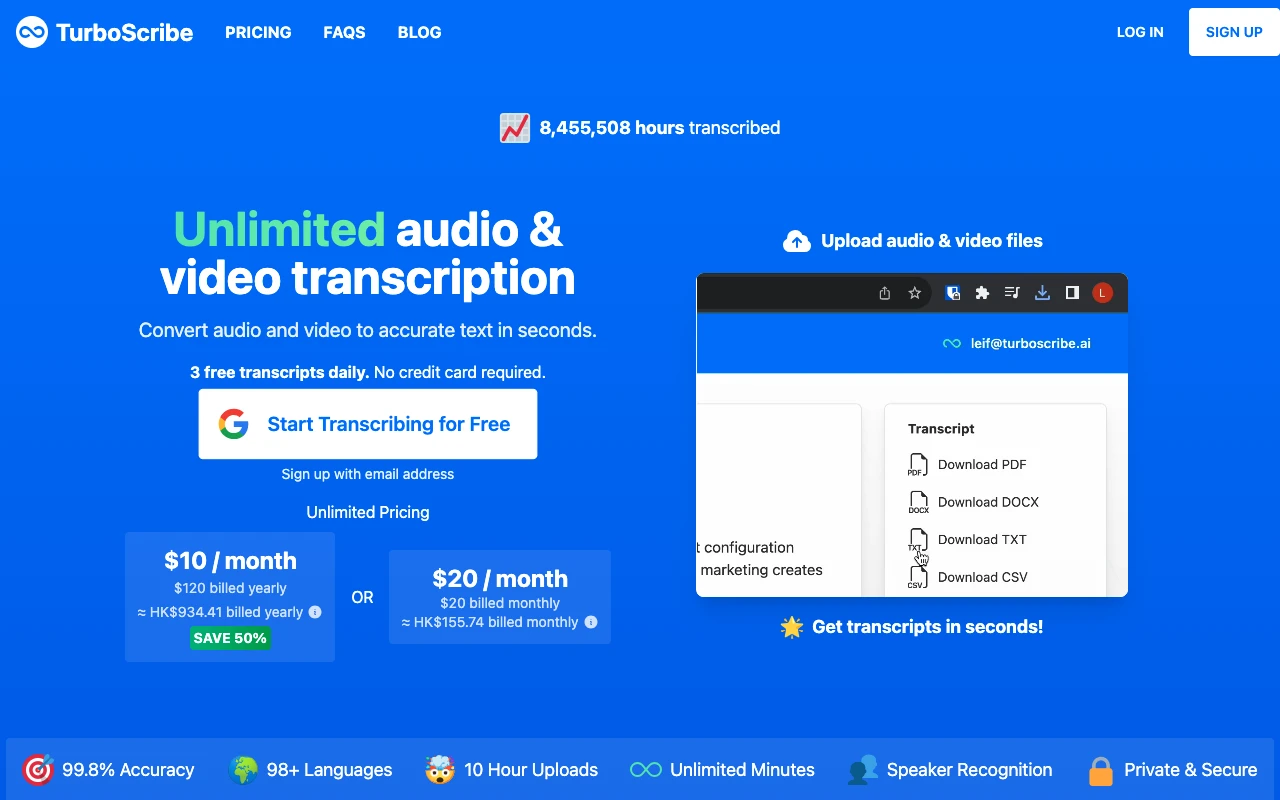The image size is (1280, 800).
Task: Click the LOG IN link
Action: [1140, 31]
